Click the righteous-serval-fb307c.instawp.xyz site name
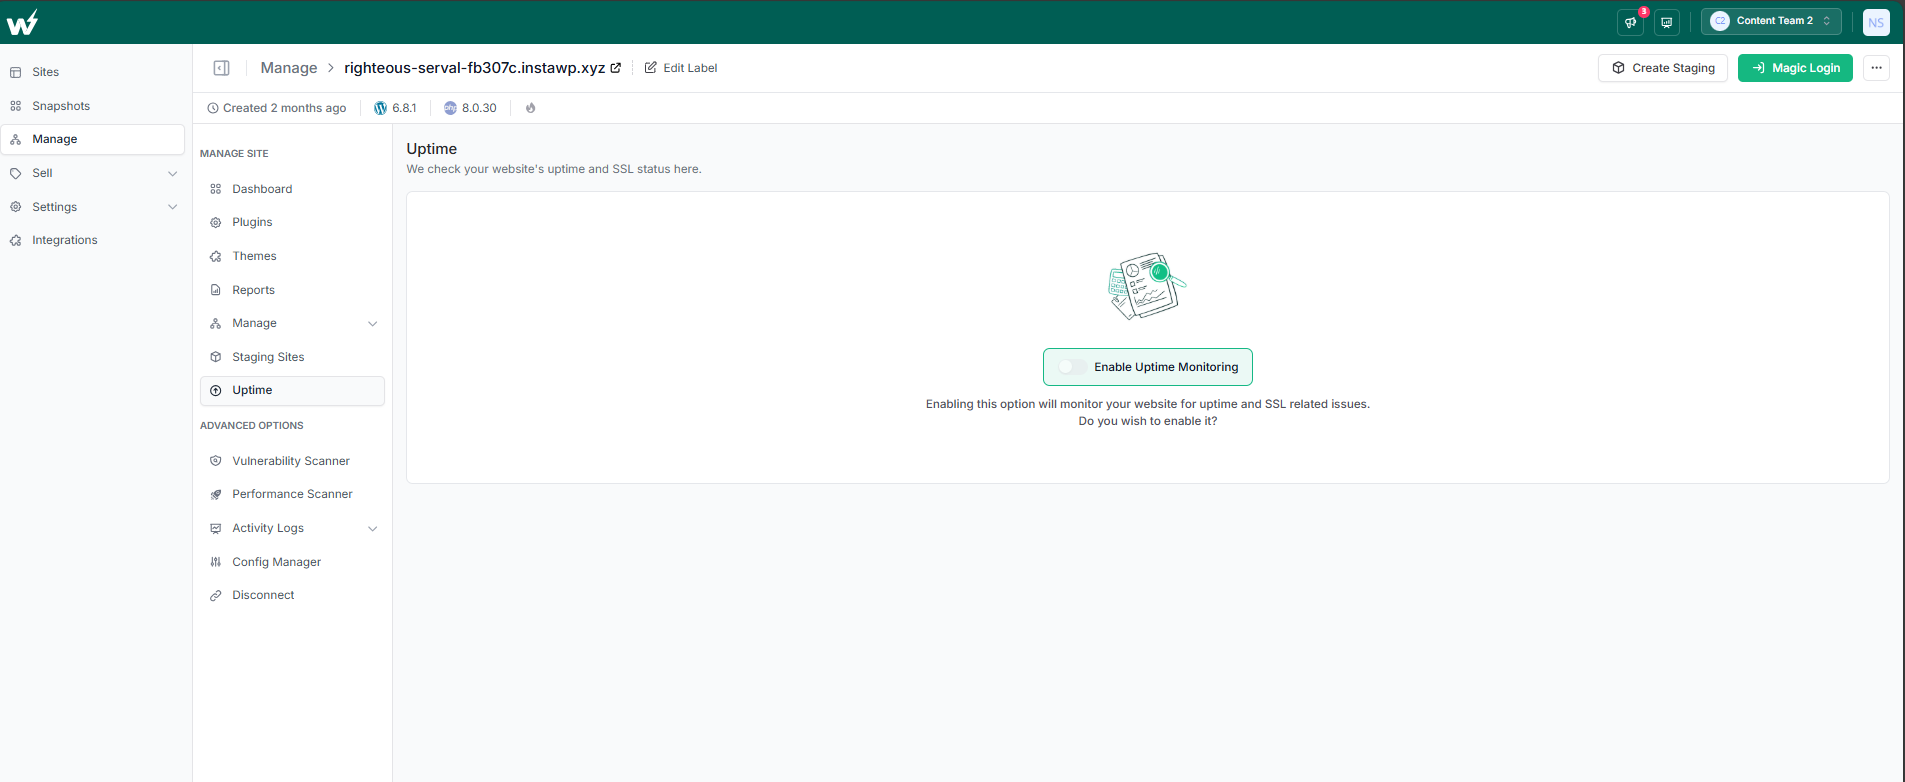 coord(474,68)
